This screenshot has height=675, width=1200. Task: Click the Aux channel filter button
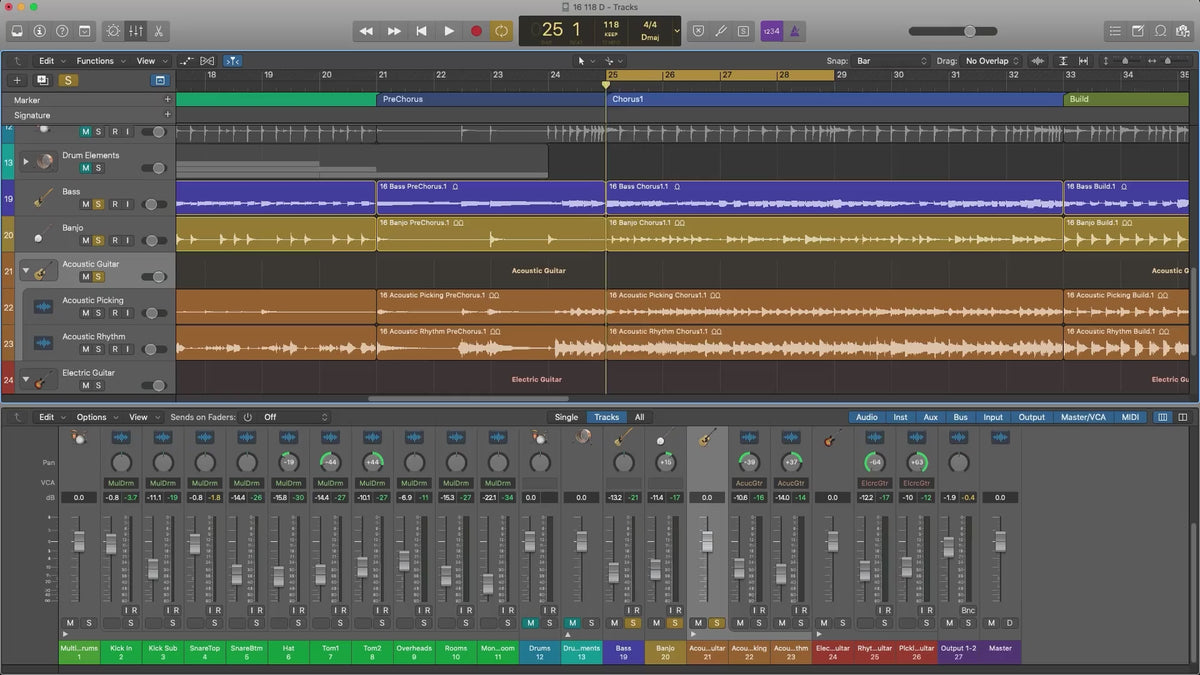click(x=930, y=417)
